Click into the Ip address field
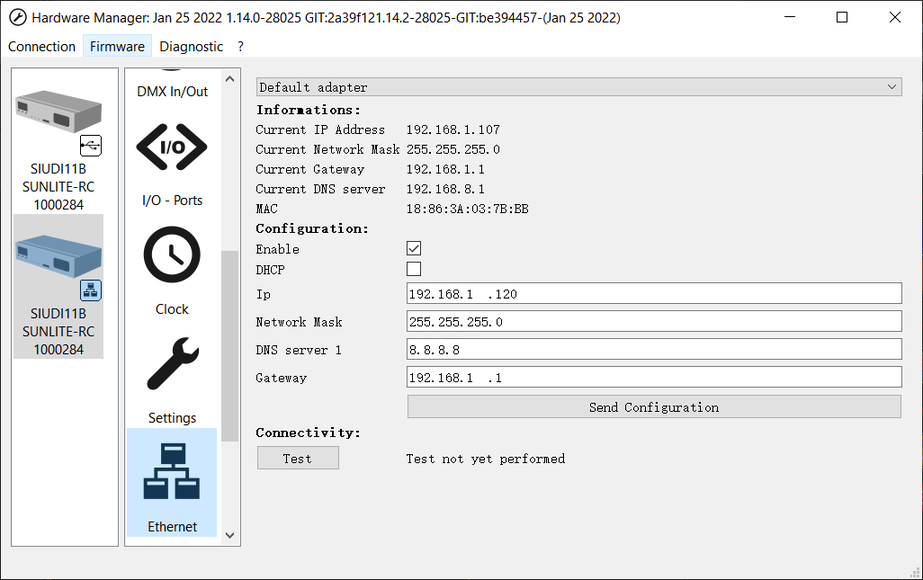This screenshot has height=580, width=923. coord(653,294)
